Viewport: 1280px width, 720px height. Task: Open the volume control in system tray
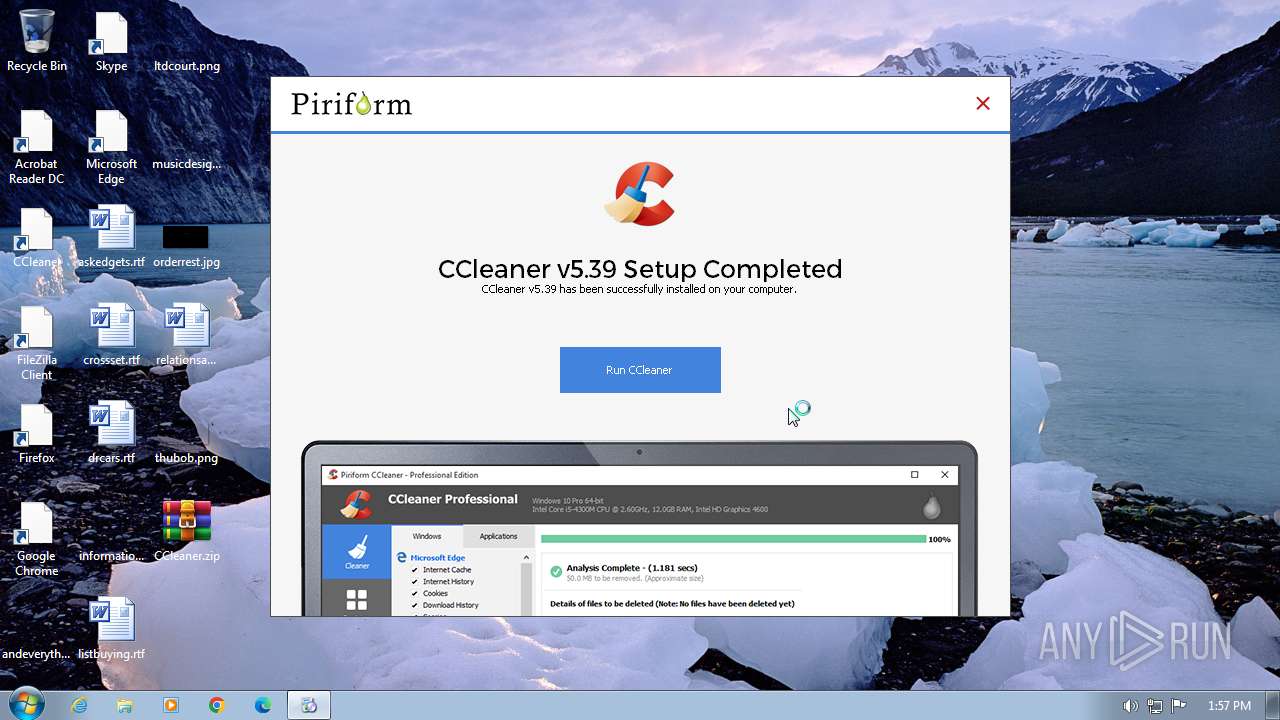1130,705
